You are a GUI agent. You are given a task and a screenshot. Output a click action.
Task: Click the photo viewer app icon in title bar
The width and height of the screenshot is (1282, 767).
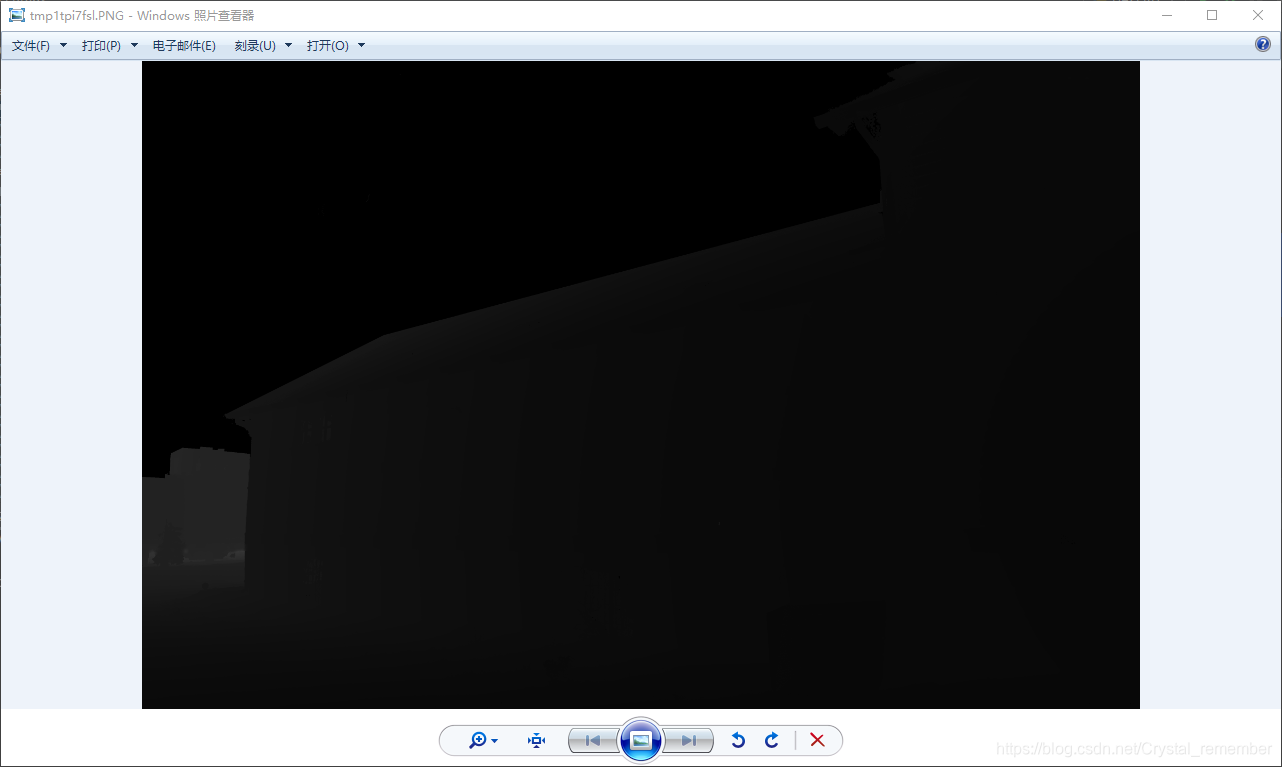click(17, 15)
